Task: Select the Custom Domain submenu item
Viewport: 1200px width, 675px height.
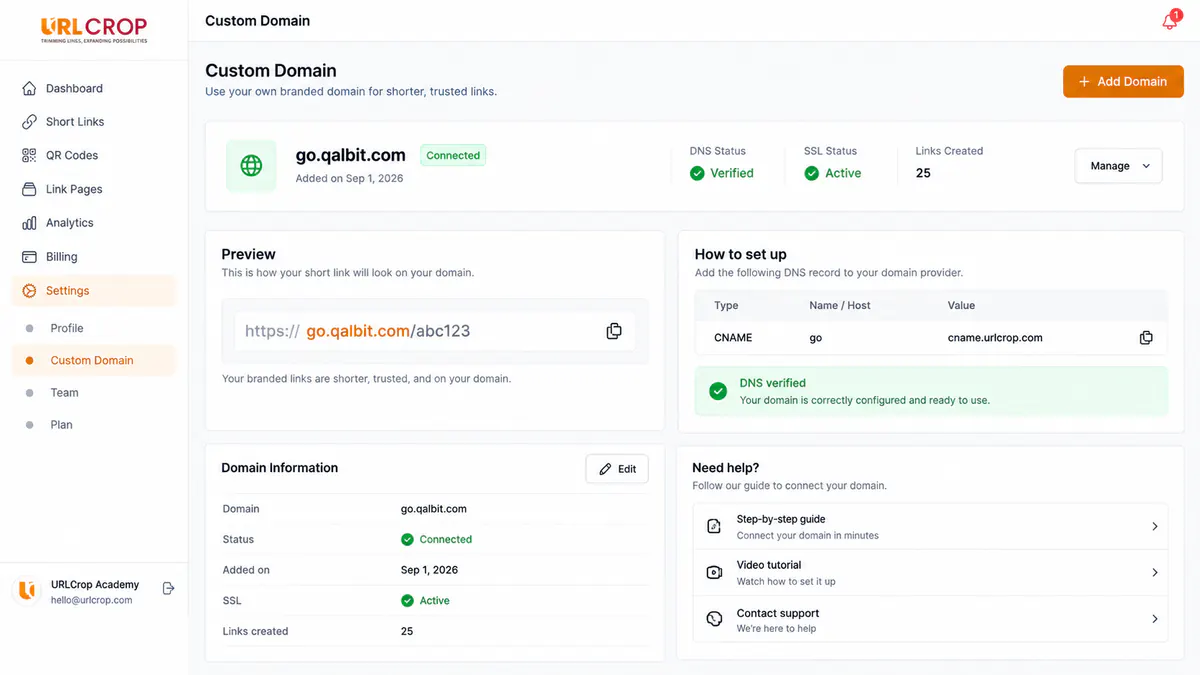Action: (x=93, y=360)
